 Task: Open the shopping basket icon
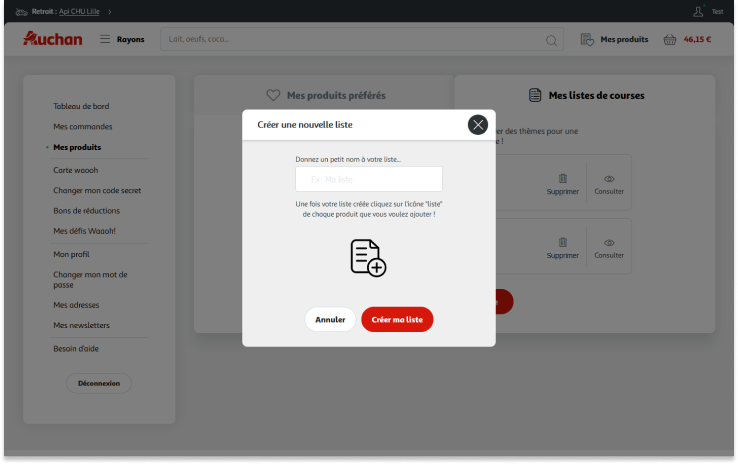670,40
